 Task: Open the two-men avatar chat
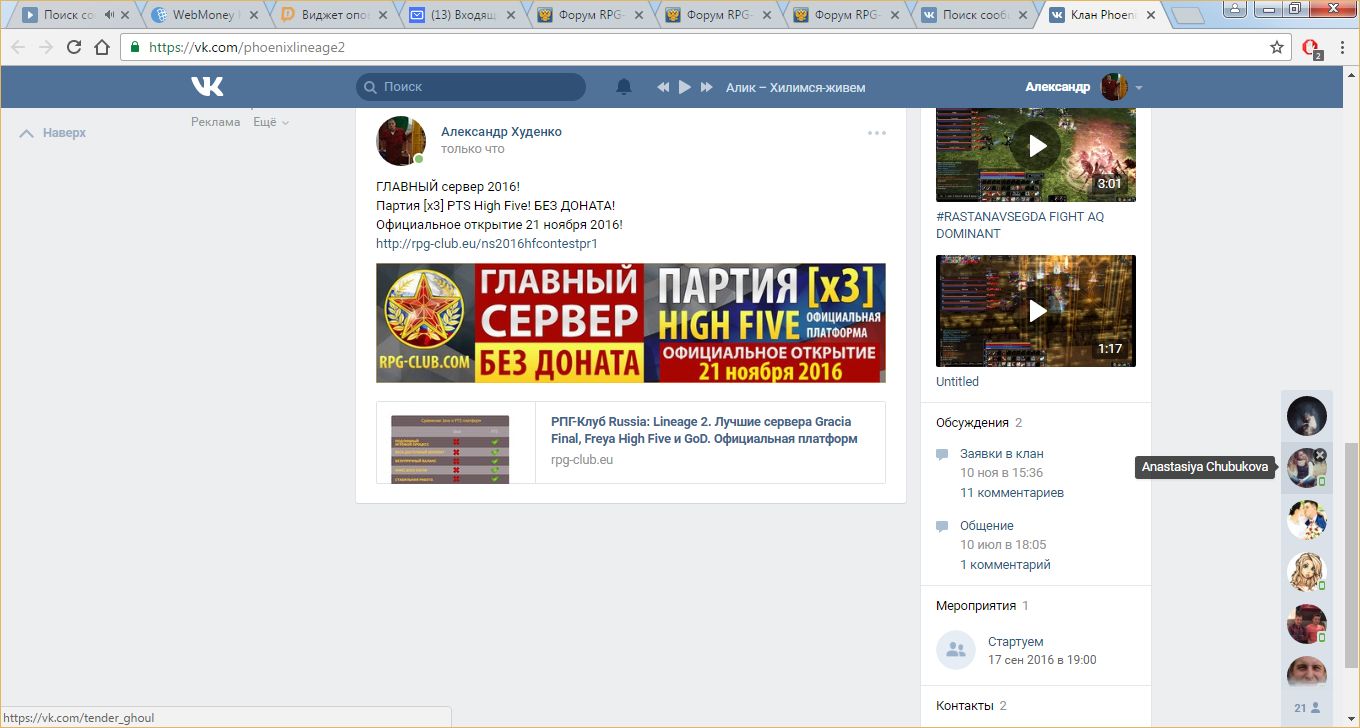point(1306,624)
